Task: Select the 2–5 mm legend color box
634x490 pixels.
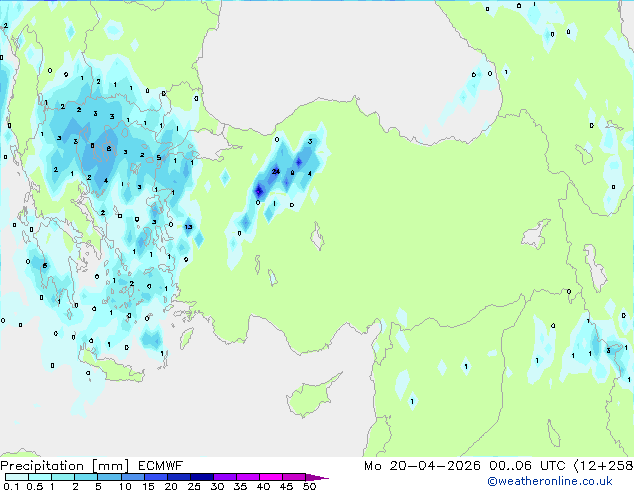Action: pos(86,477)
